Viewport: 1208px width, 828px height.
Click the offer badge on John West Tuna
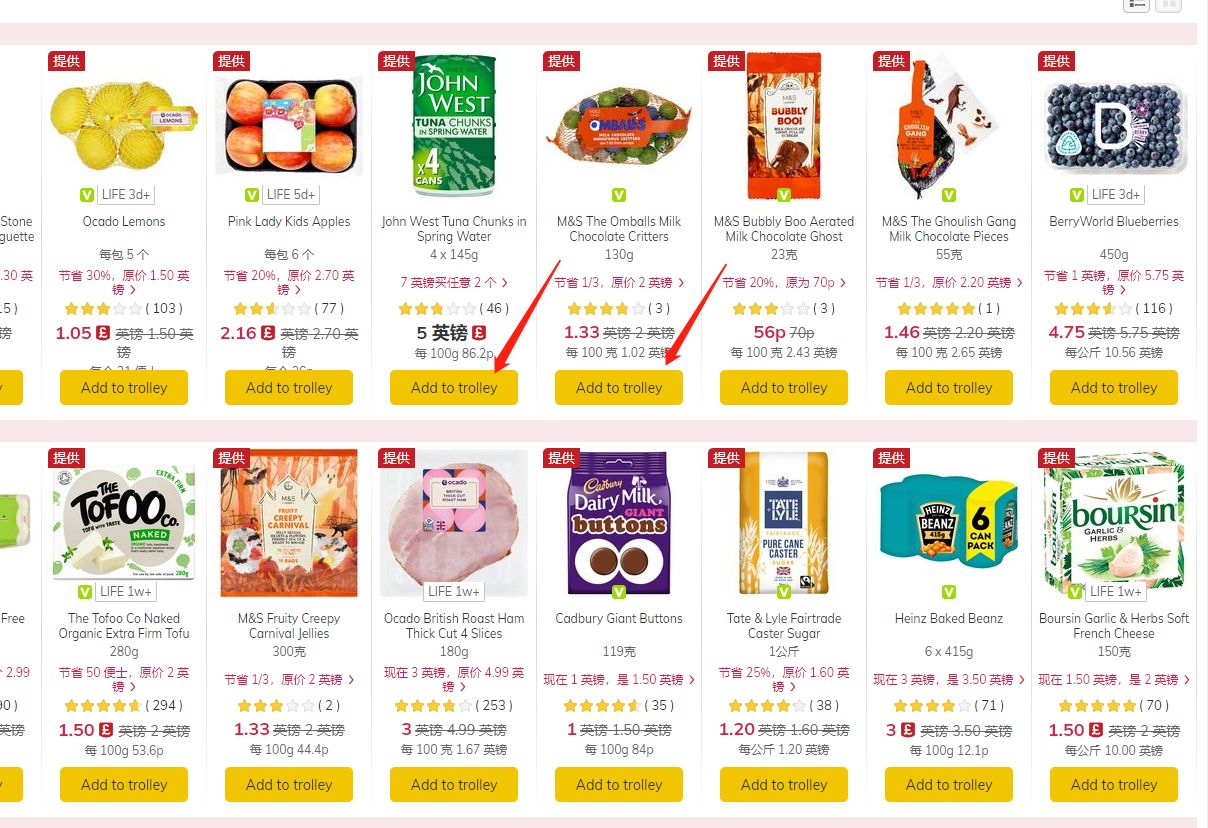click(397, 61)
